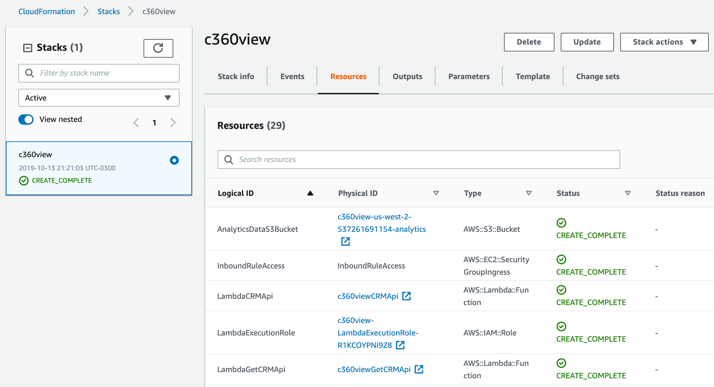
Task: Click c360view breadcrumb text
Action: click(158, 11)
